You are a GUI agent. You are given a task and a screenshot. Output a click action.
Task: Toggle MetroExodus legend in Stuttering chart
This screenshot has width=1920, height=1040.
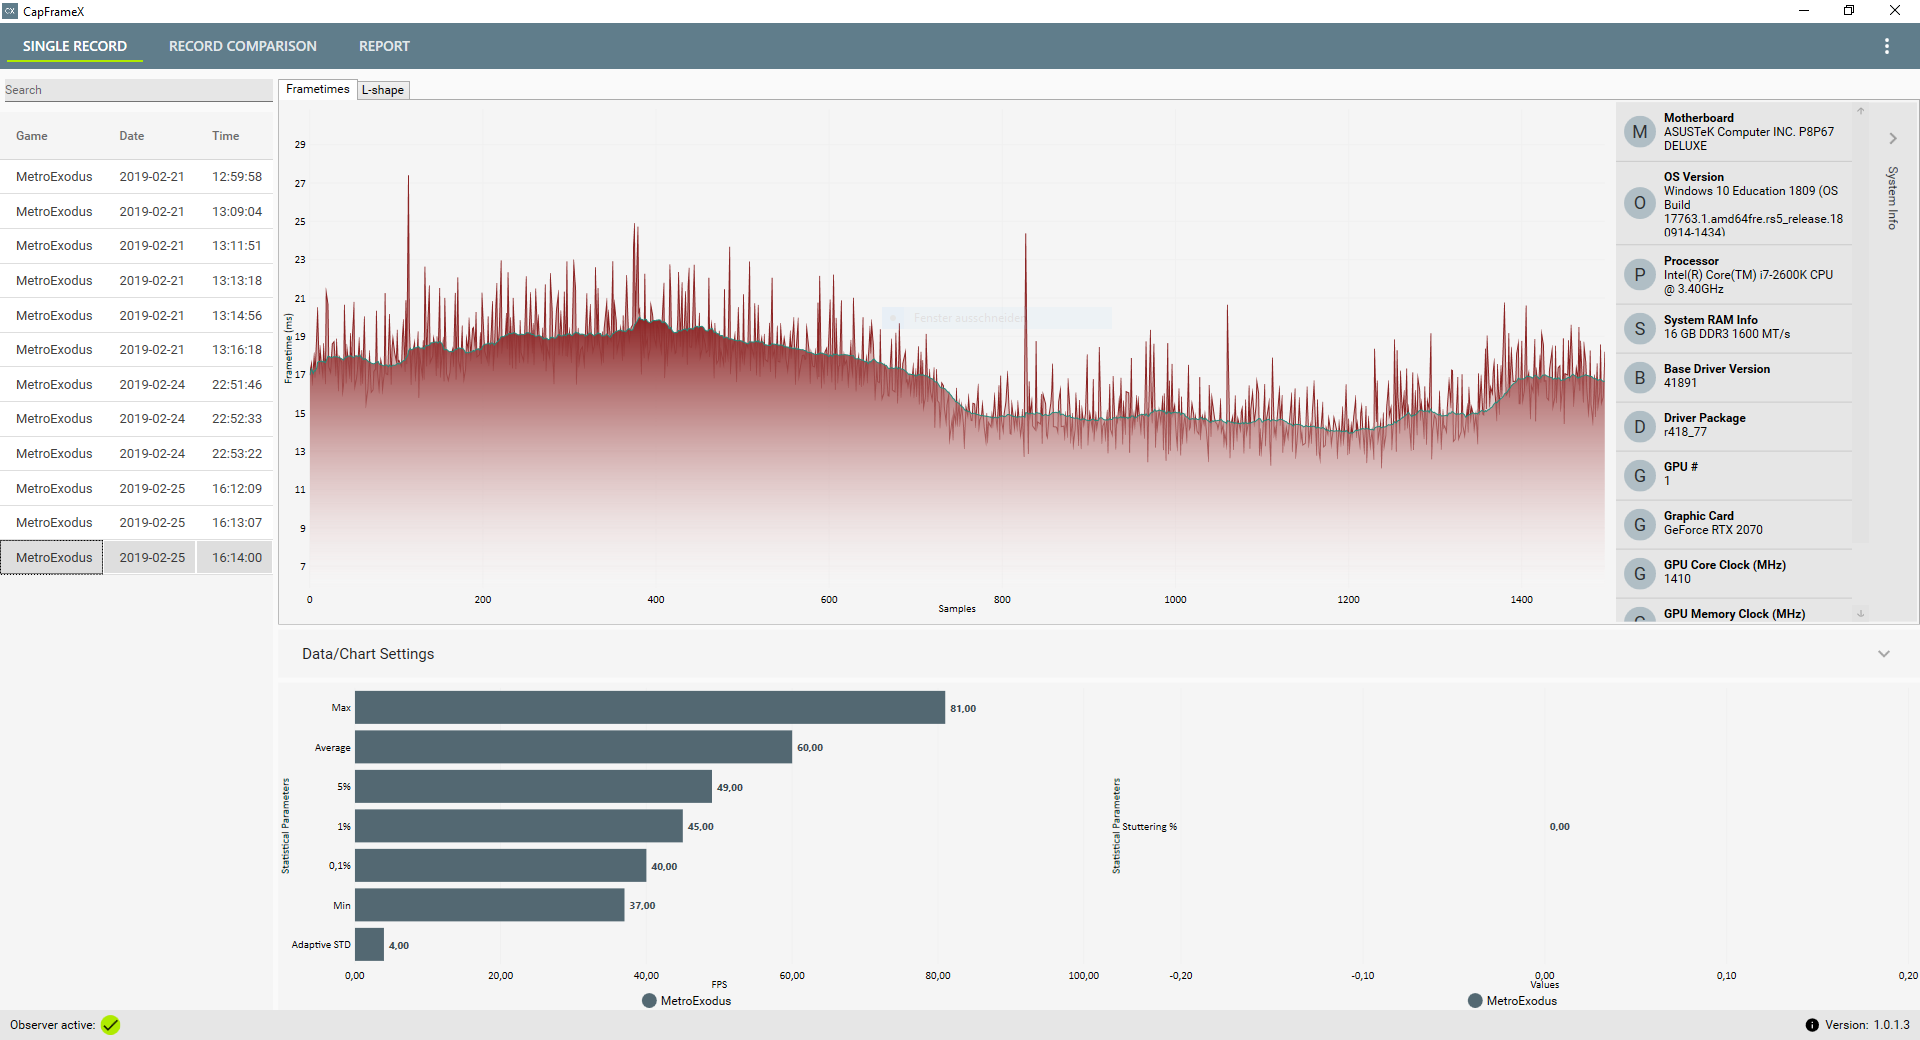1512,1001
